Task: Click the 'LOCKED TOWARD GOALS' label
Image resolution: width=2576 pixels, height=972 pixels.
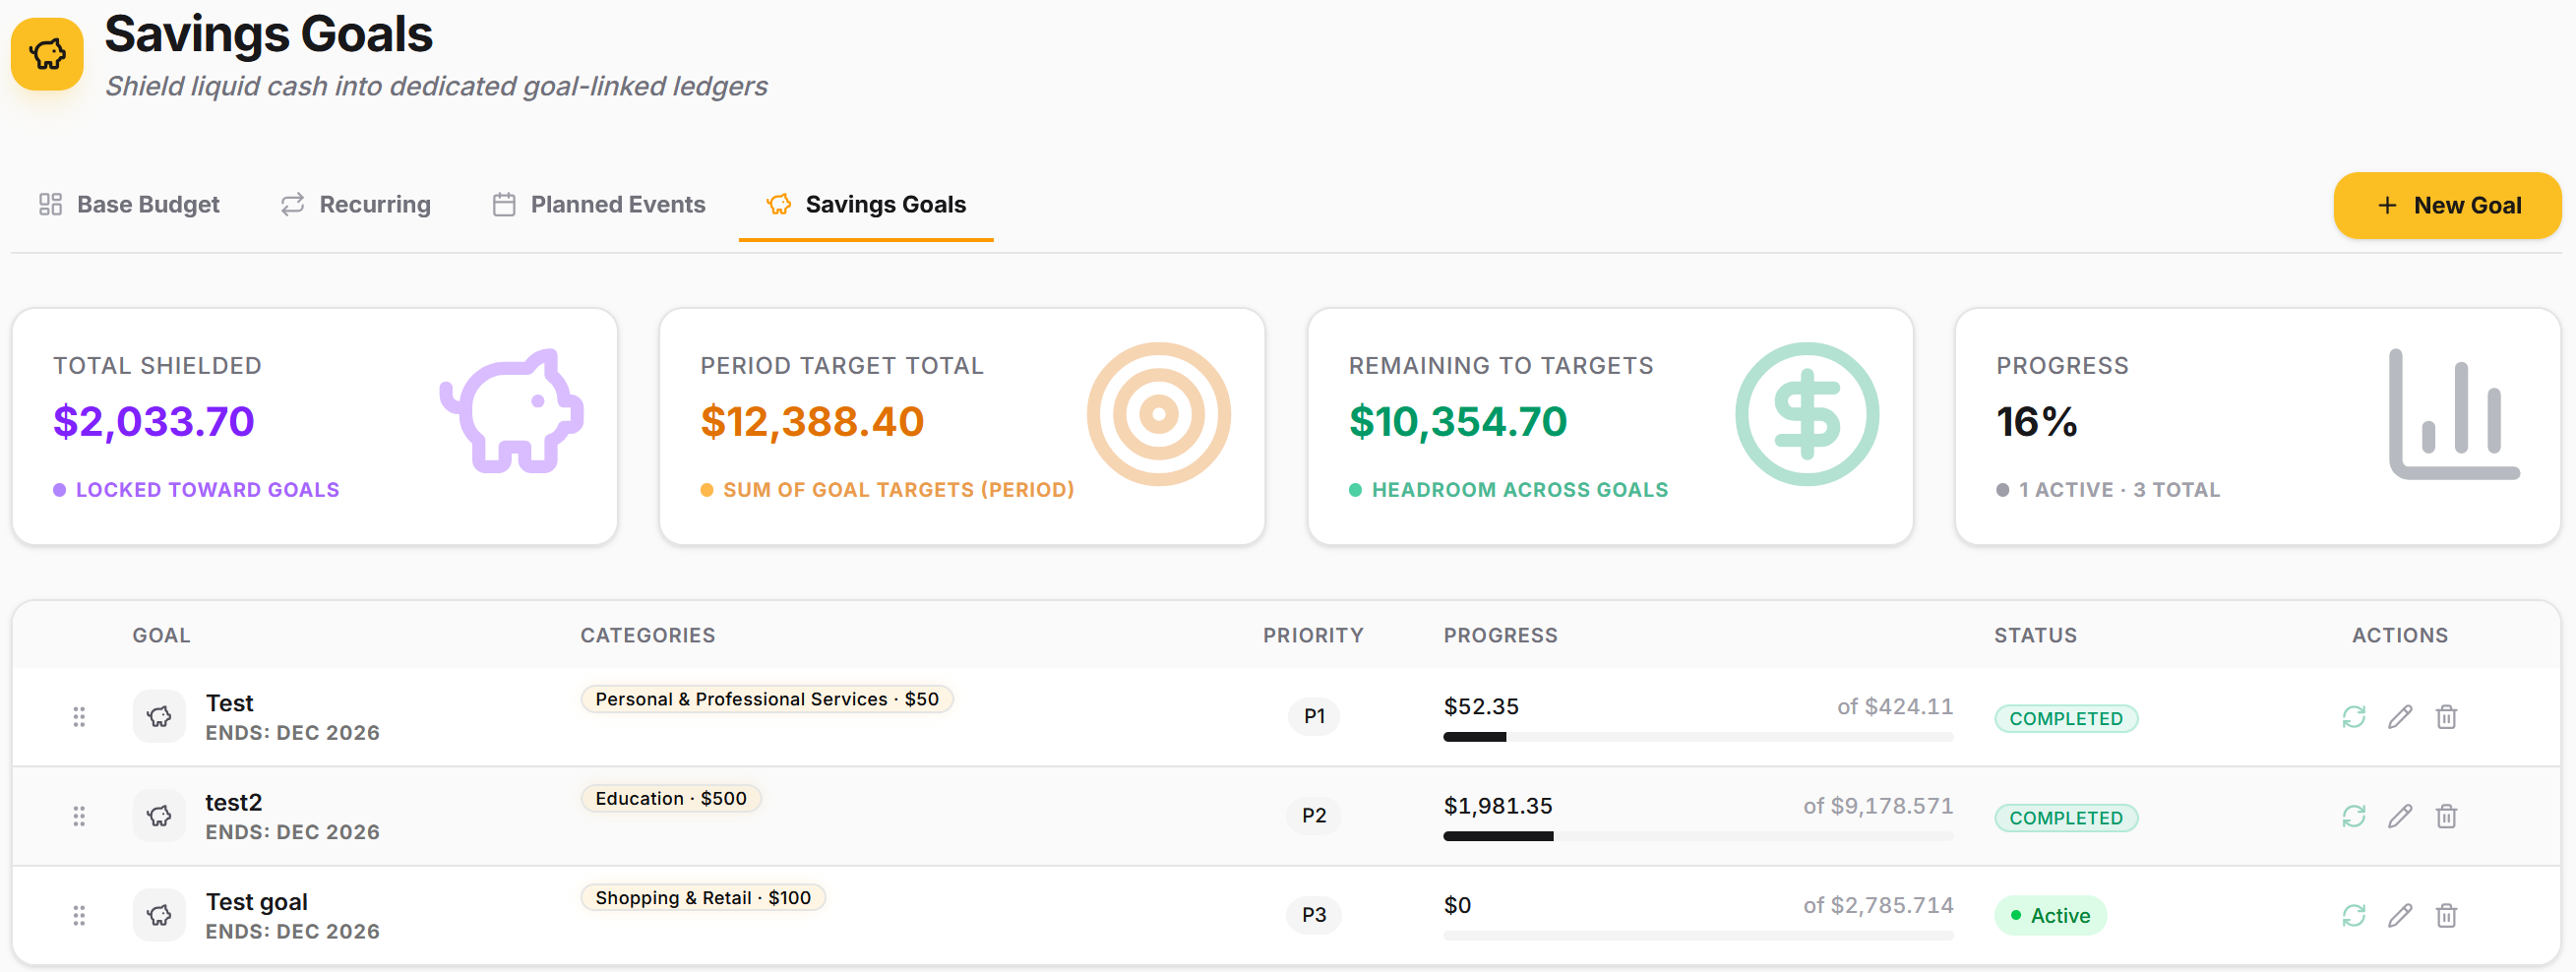Action: [207, 489]
